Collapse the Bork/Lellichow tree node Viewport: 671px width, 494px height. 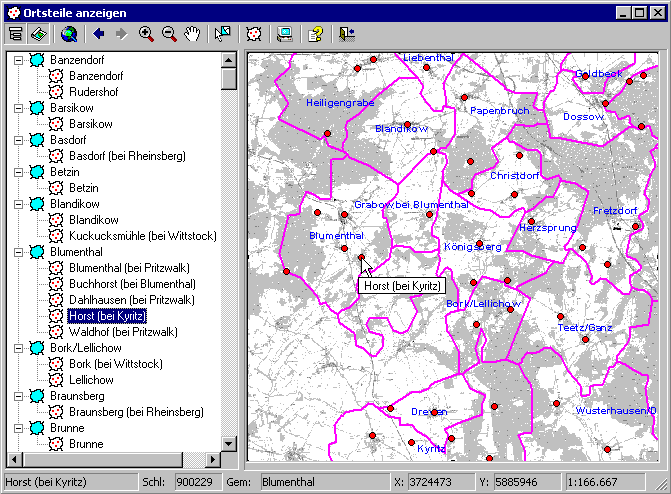tap(18, 348)
